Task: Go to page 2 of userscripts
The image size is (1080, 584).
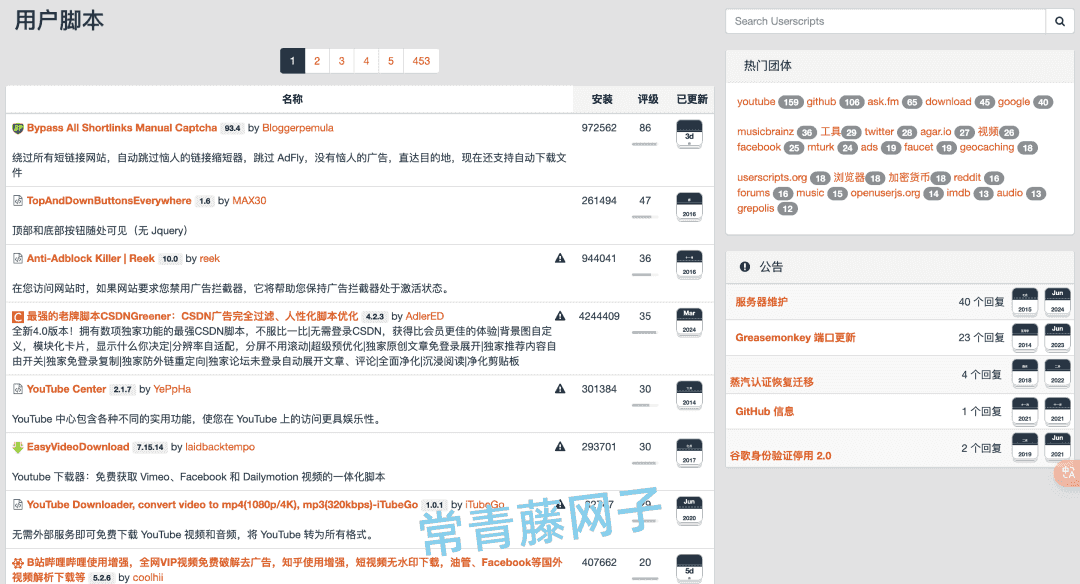Action: [x=317, y=61]
